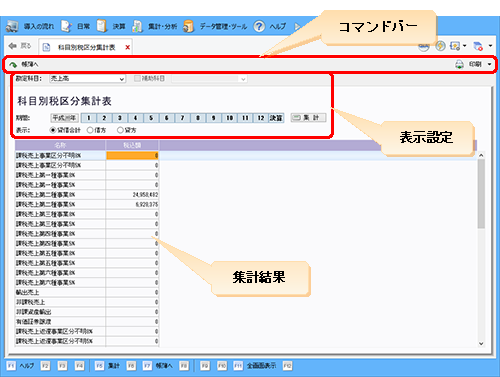Open the 集計・分析 menu
Viewport: 500px width, 377px height.
pos(154,26)
